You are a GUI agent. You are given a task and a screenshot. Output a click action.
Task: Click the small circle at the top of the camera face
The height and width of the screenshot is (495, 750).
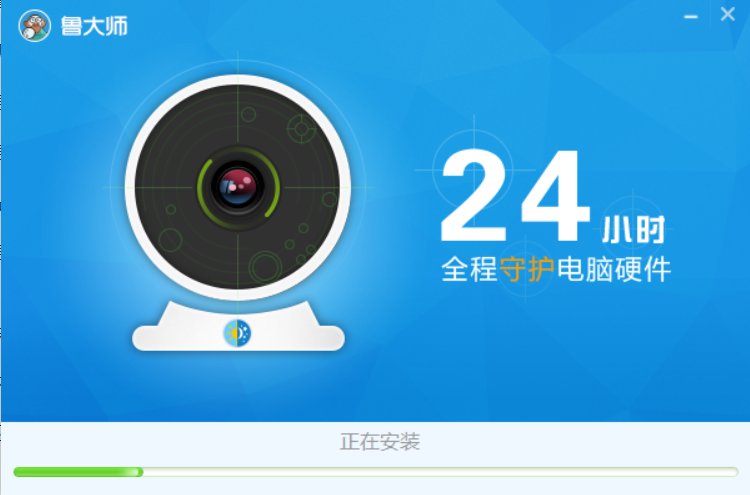point(248,114)
